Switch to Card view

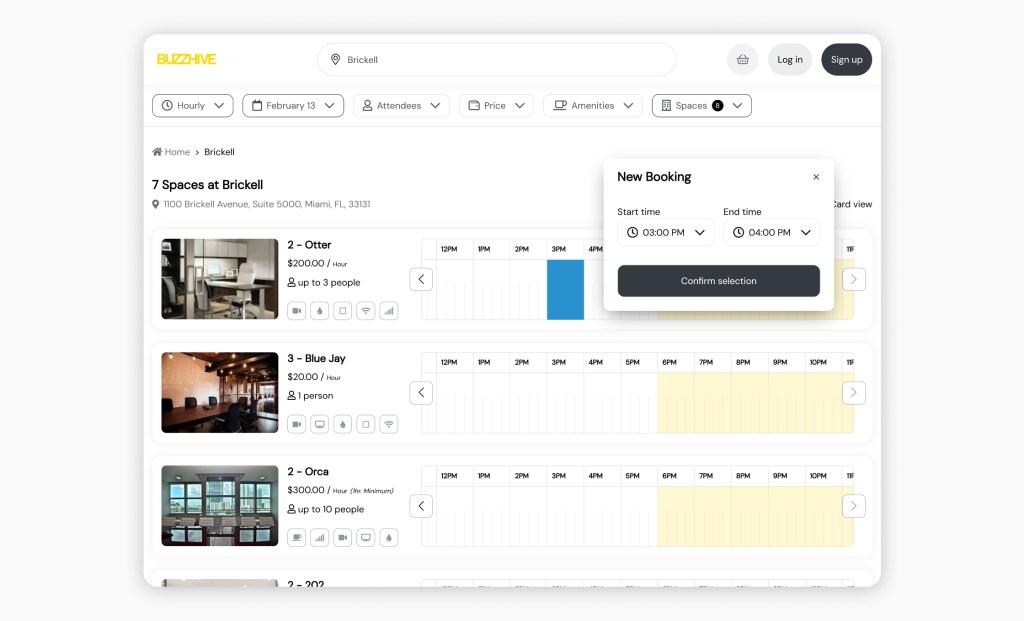pyautogui.click(x=852, y=204)
